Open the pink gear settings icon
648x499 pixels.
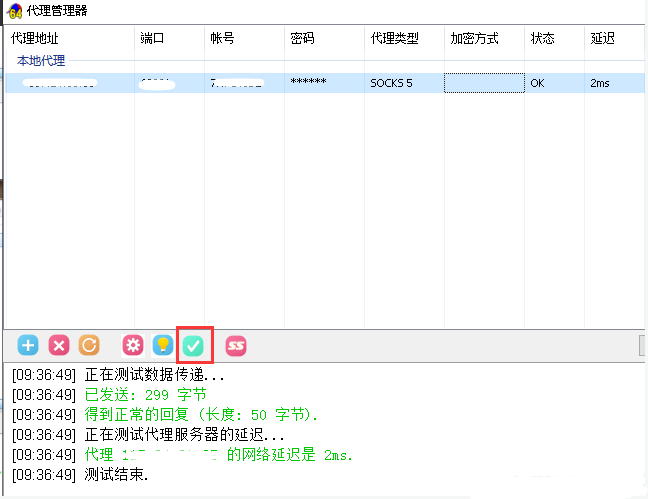pyautogui.click(x=133, y=345)
